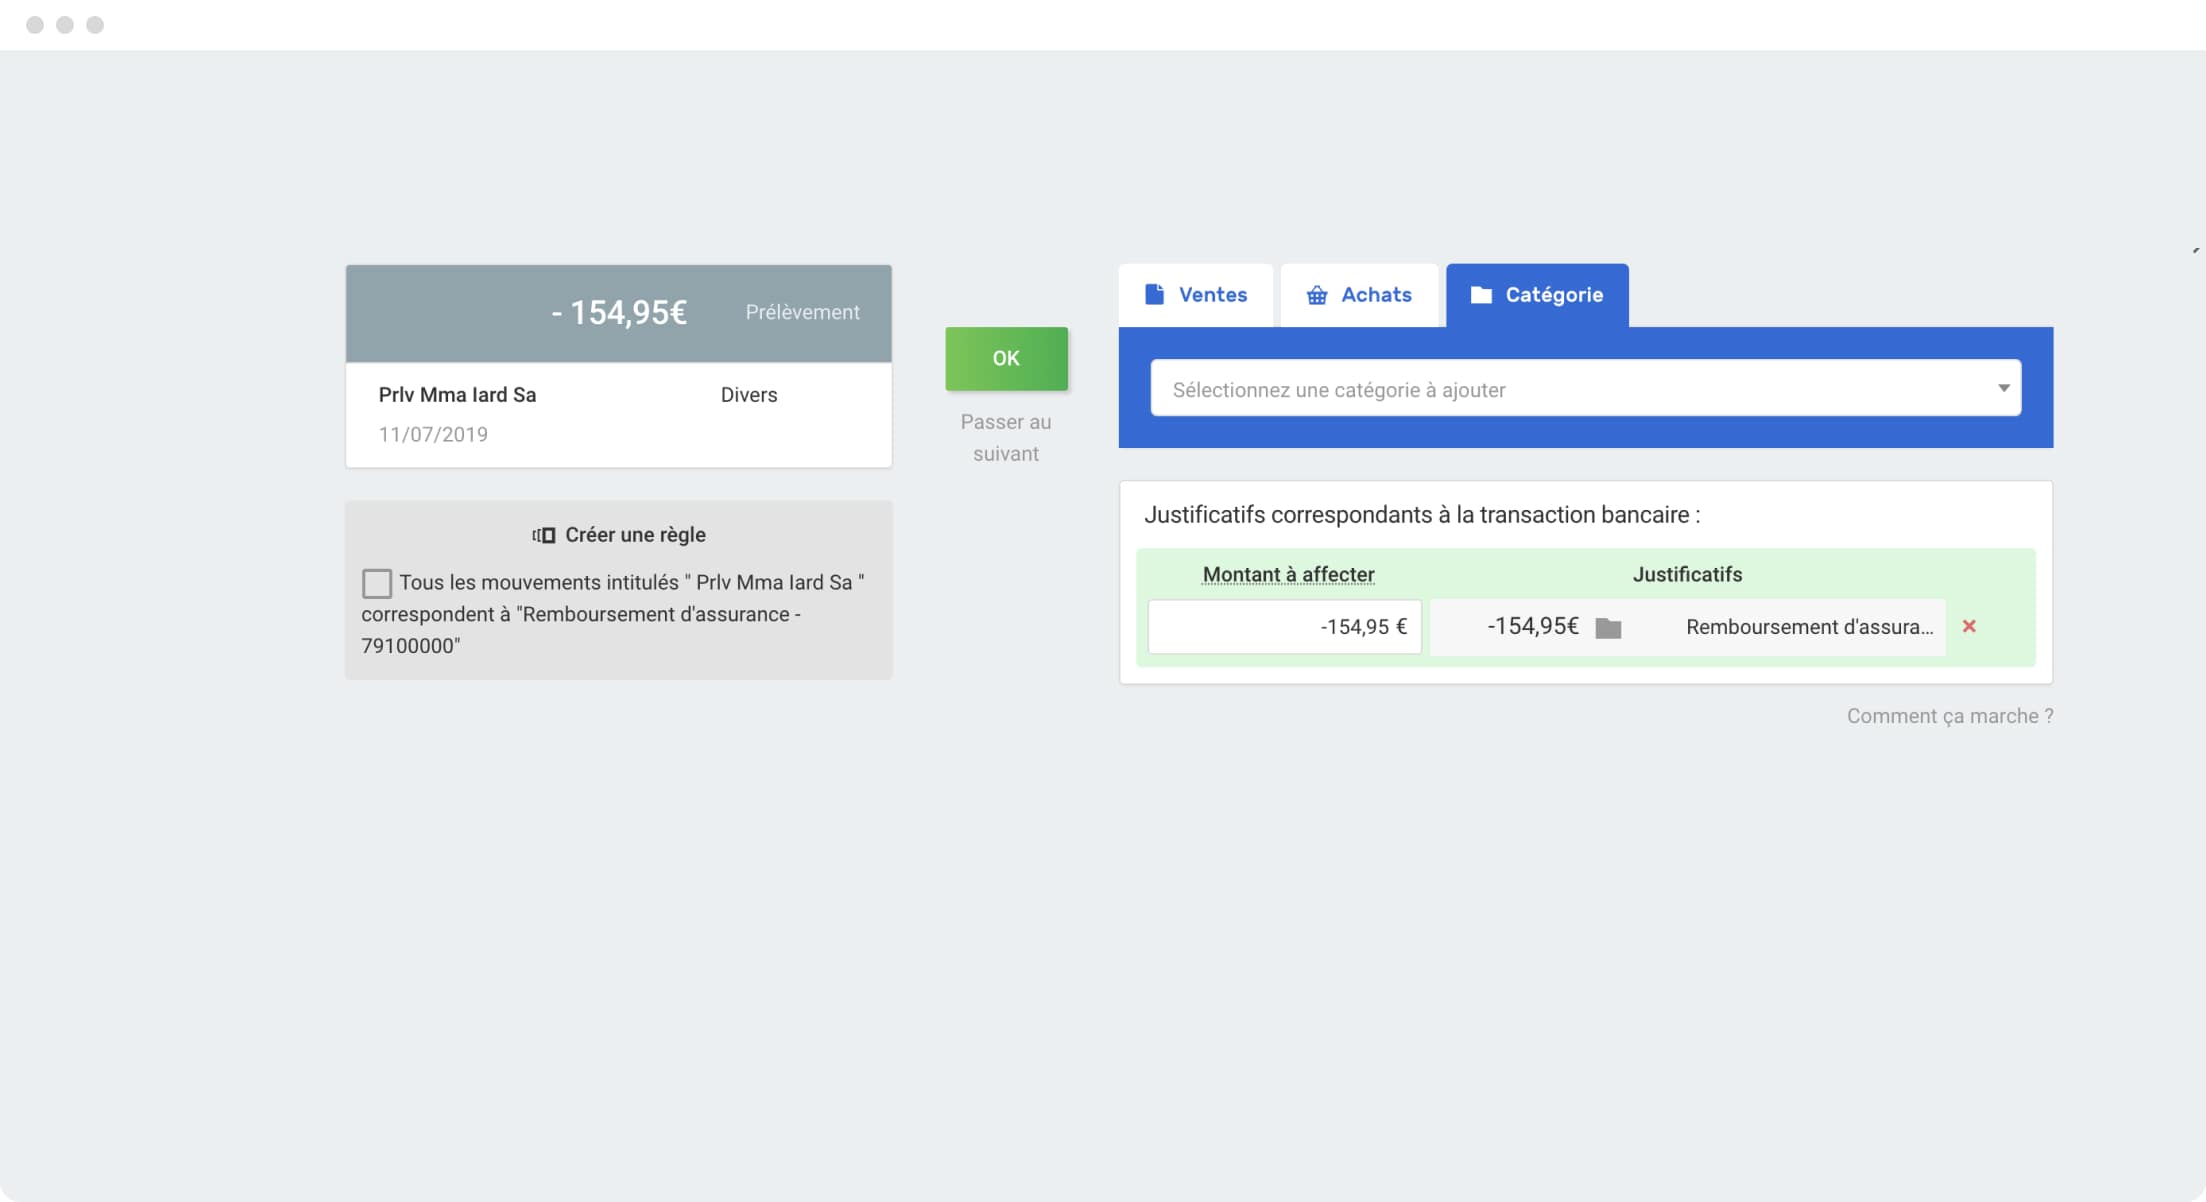Enable the Prlv Mma Iard Sa rule checkbox
The width and height of the screenshot is (2206, 1202).
click(x=377, y=583)
